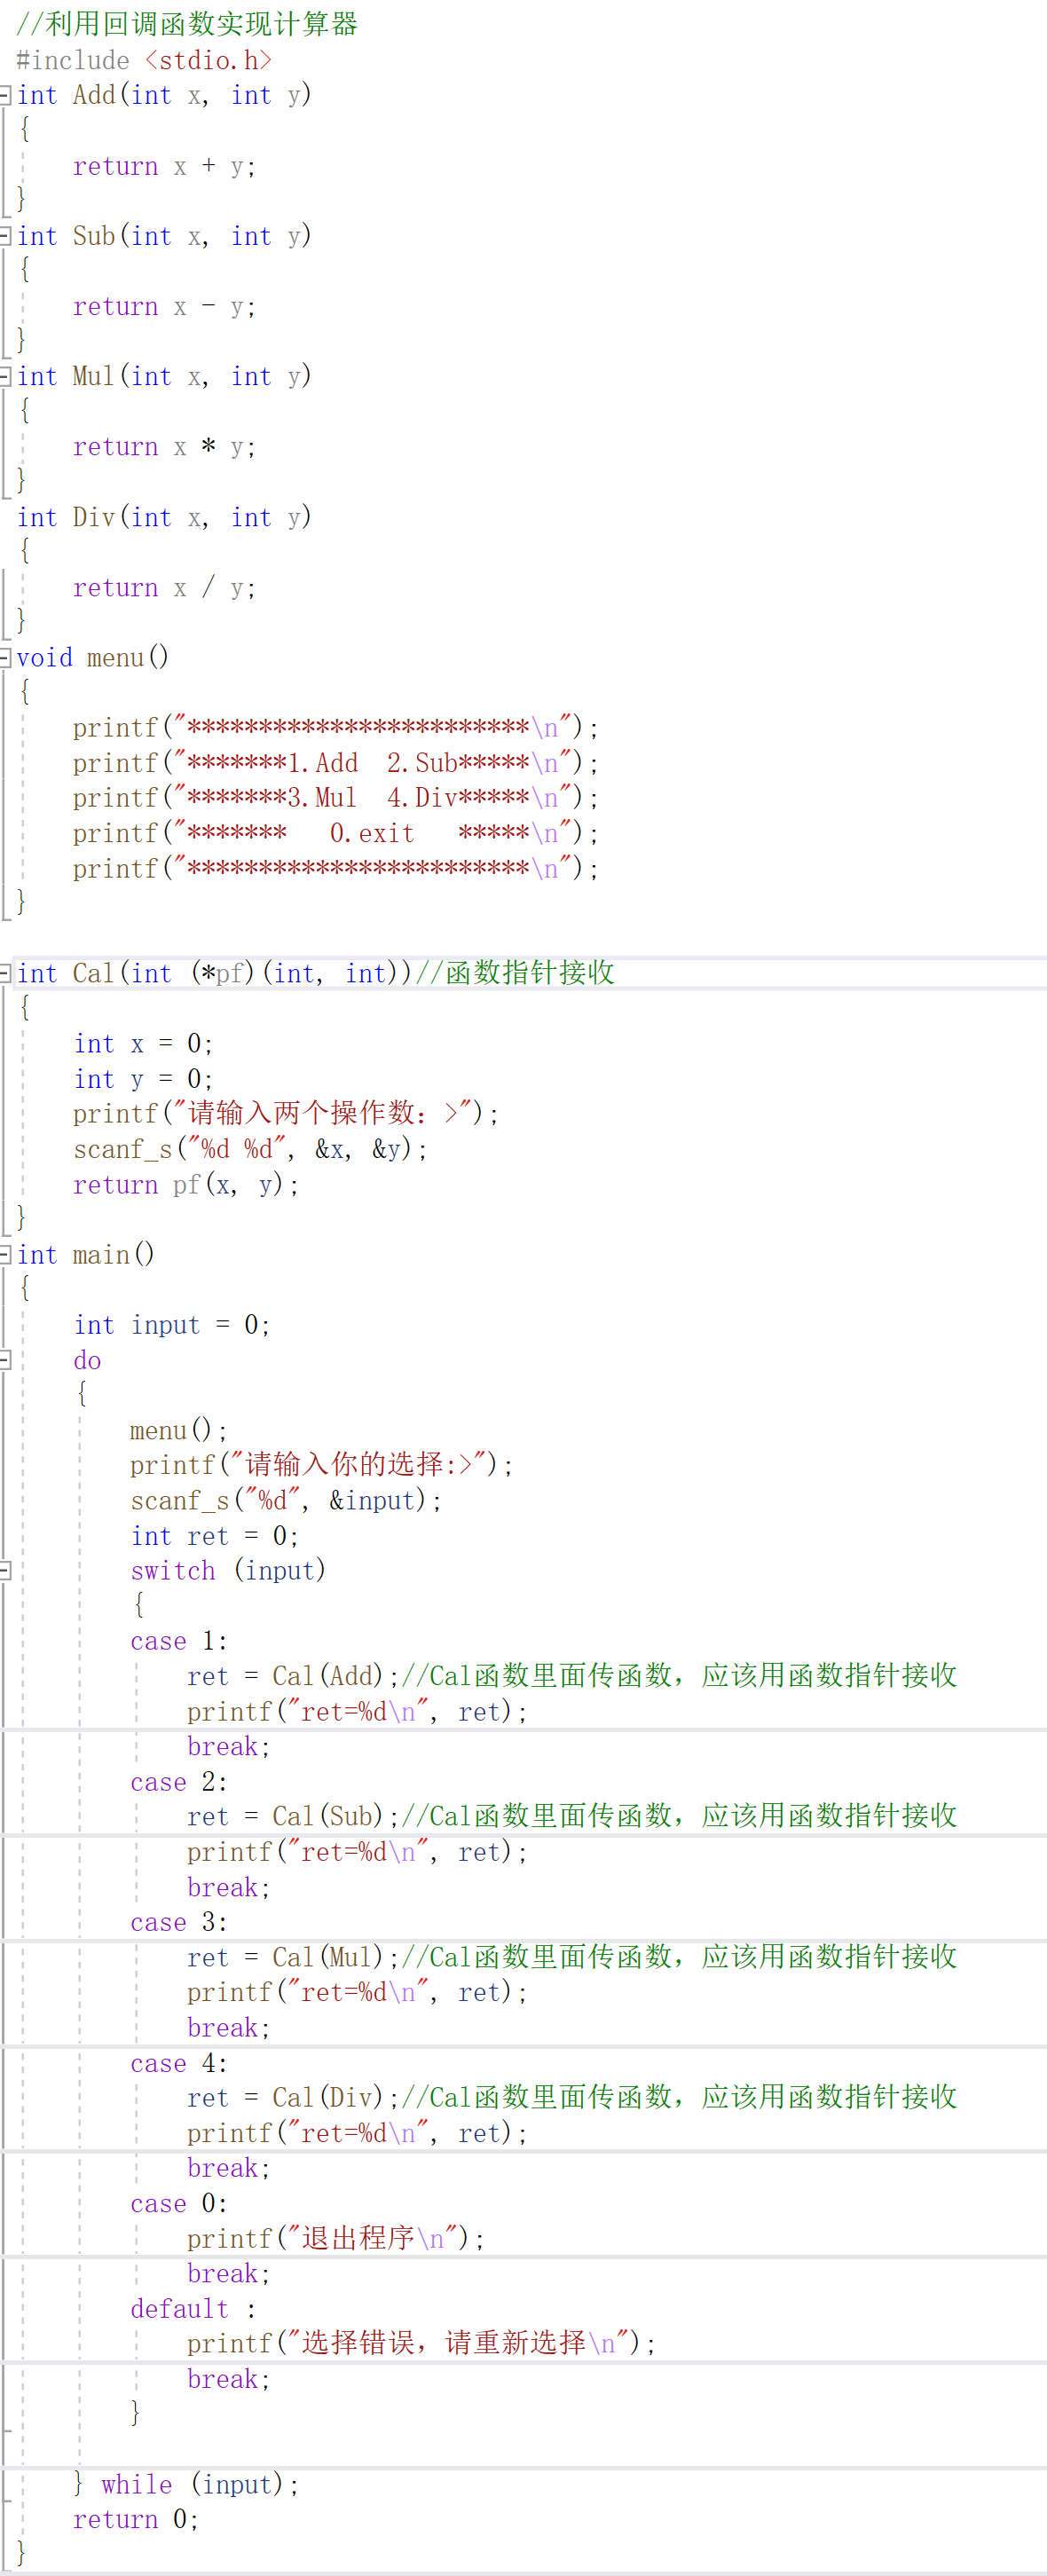Screen dimensions: 1047x2576
Task: Click the printf line '请输入两个操作数：>'
Action: [286, 1113]
